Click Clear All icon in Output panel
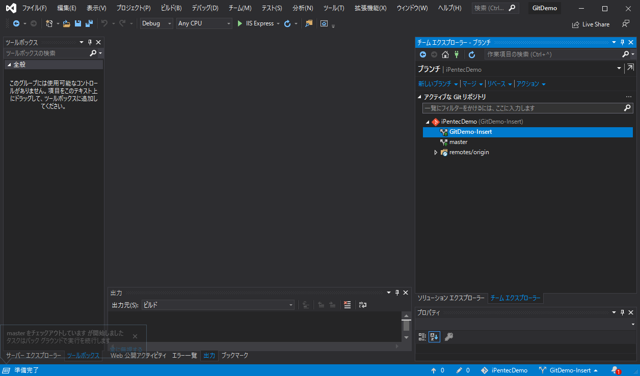The image size is (640, 376). click(347, 305)
